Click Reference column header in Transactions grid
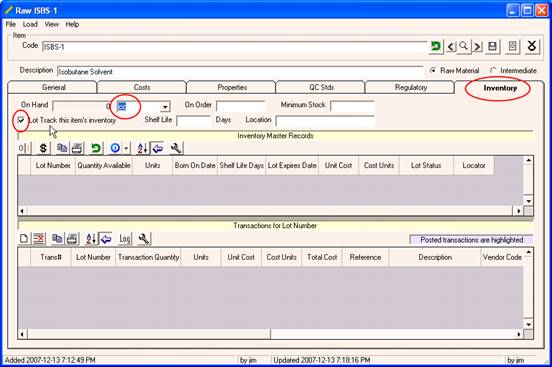Screen dimensions: 552x367 pyautogui.click(x=365, y=257)
